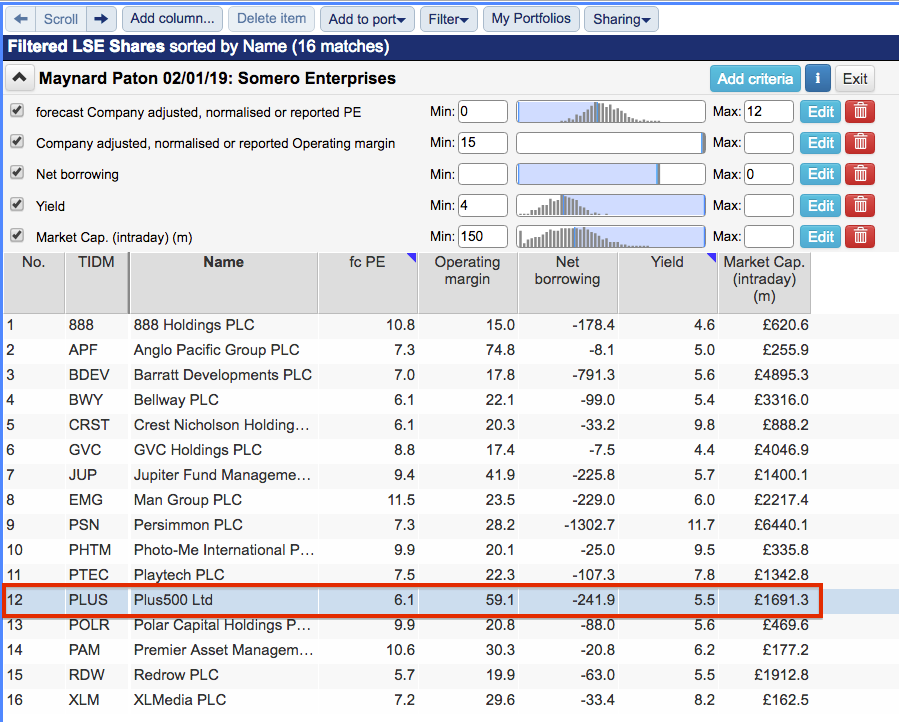Viewport: 899px width, 722px height.
Task: Click the Operating margin Min field
Action: click(x=483, y=143)
